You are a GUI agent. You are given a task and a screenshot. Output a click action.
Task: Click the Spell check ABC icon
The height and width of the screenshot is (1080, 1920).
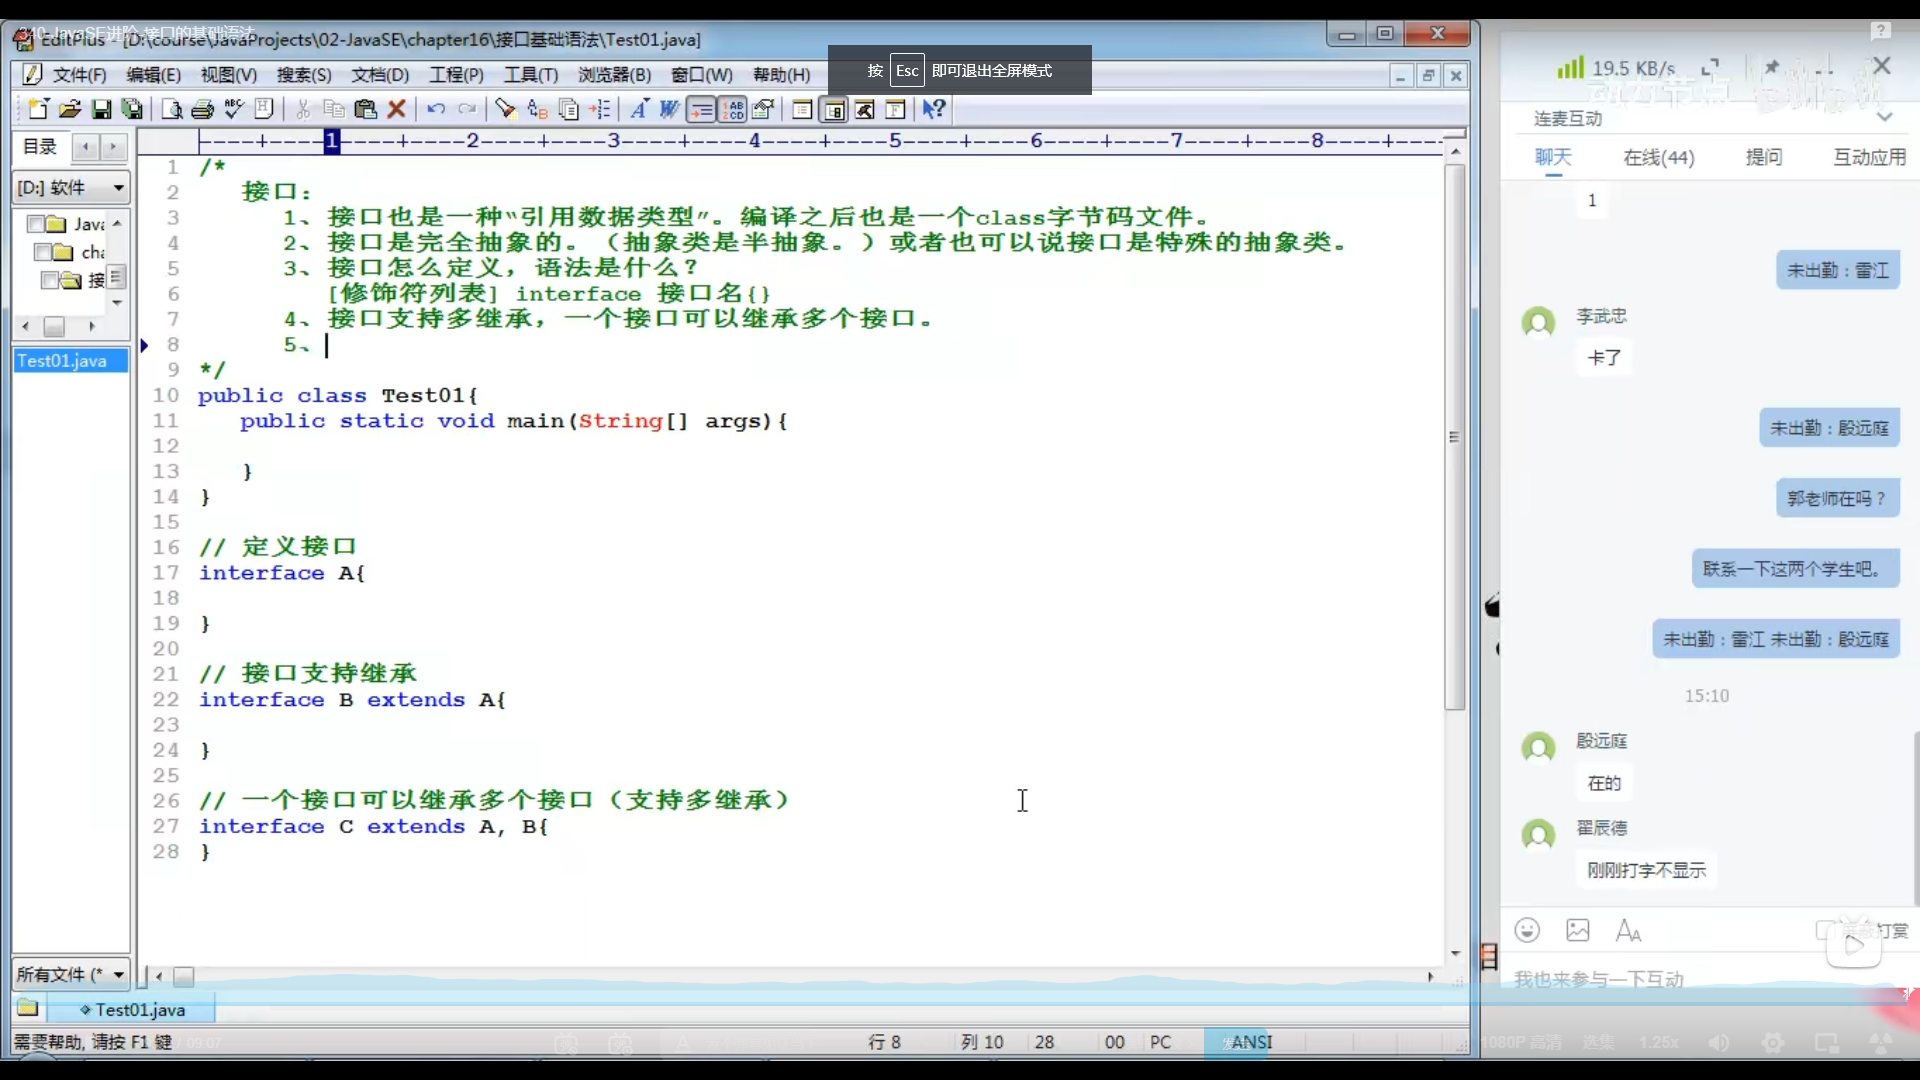pos(234,109)
